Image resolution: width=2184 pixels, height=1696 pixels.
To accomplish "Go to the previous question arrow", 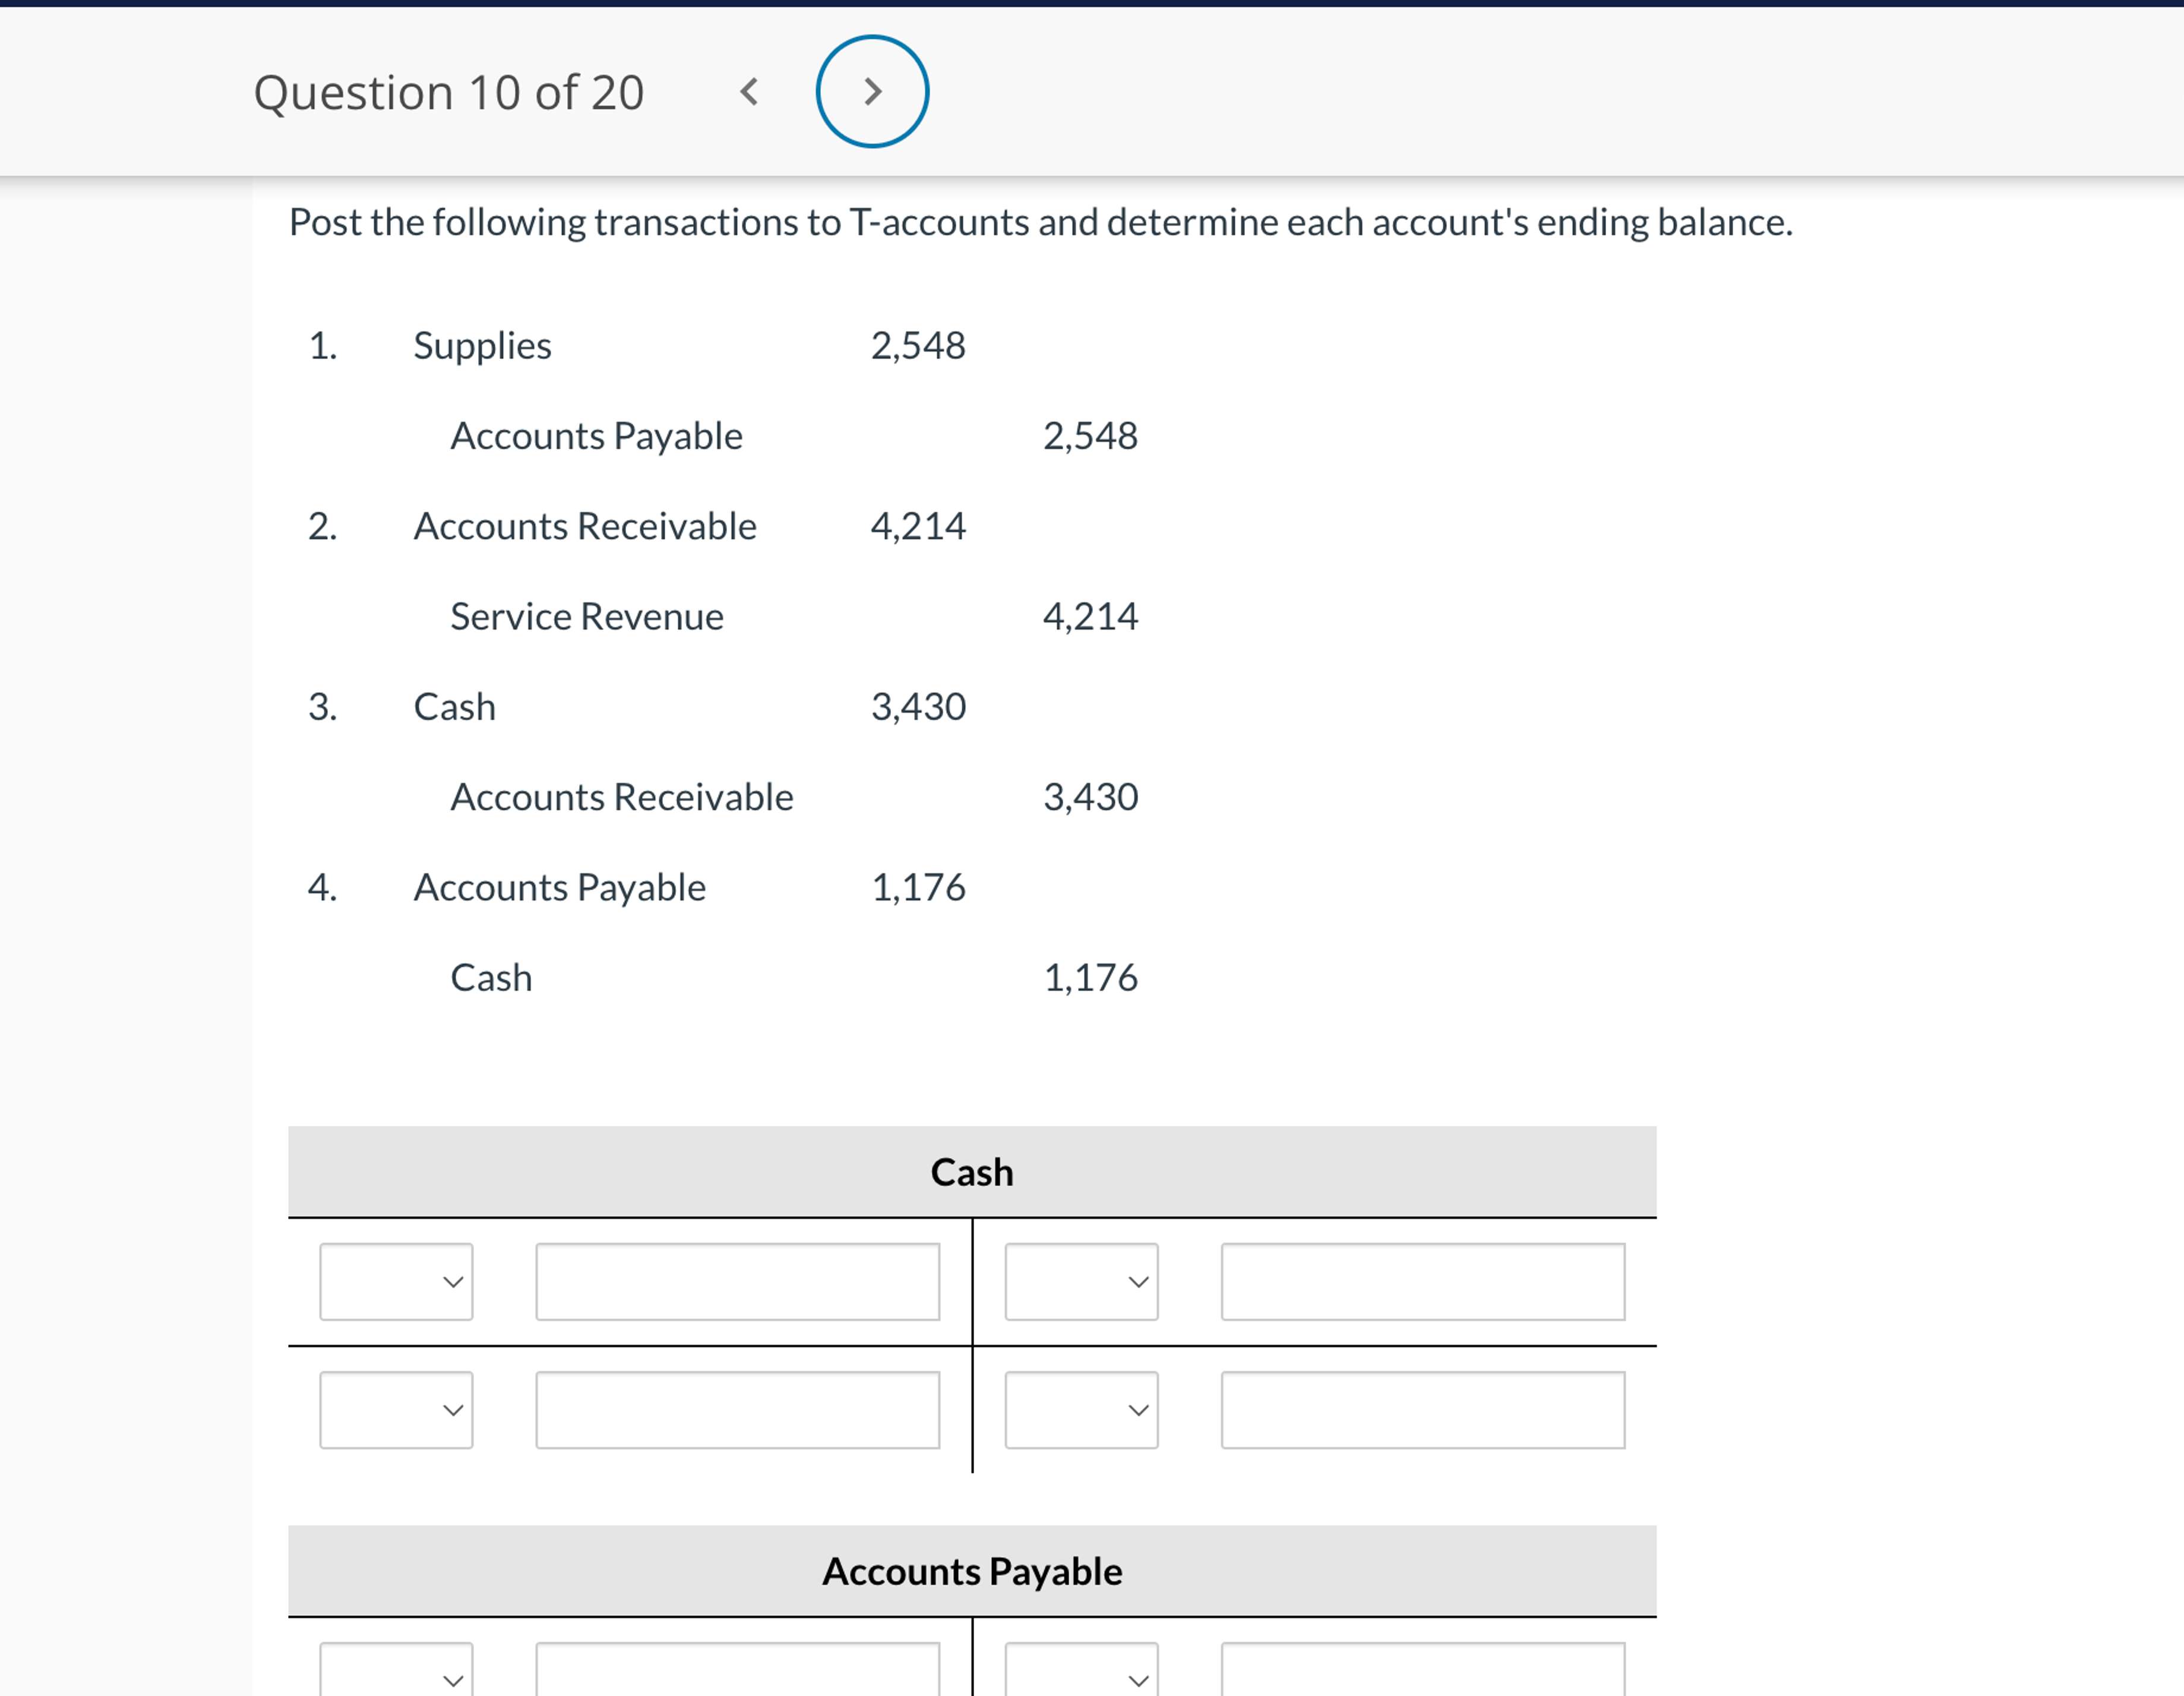I will coord(749,92).
